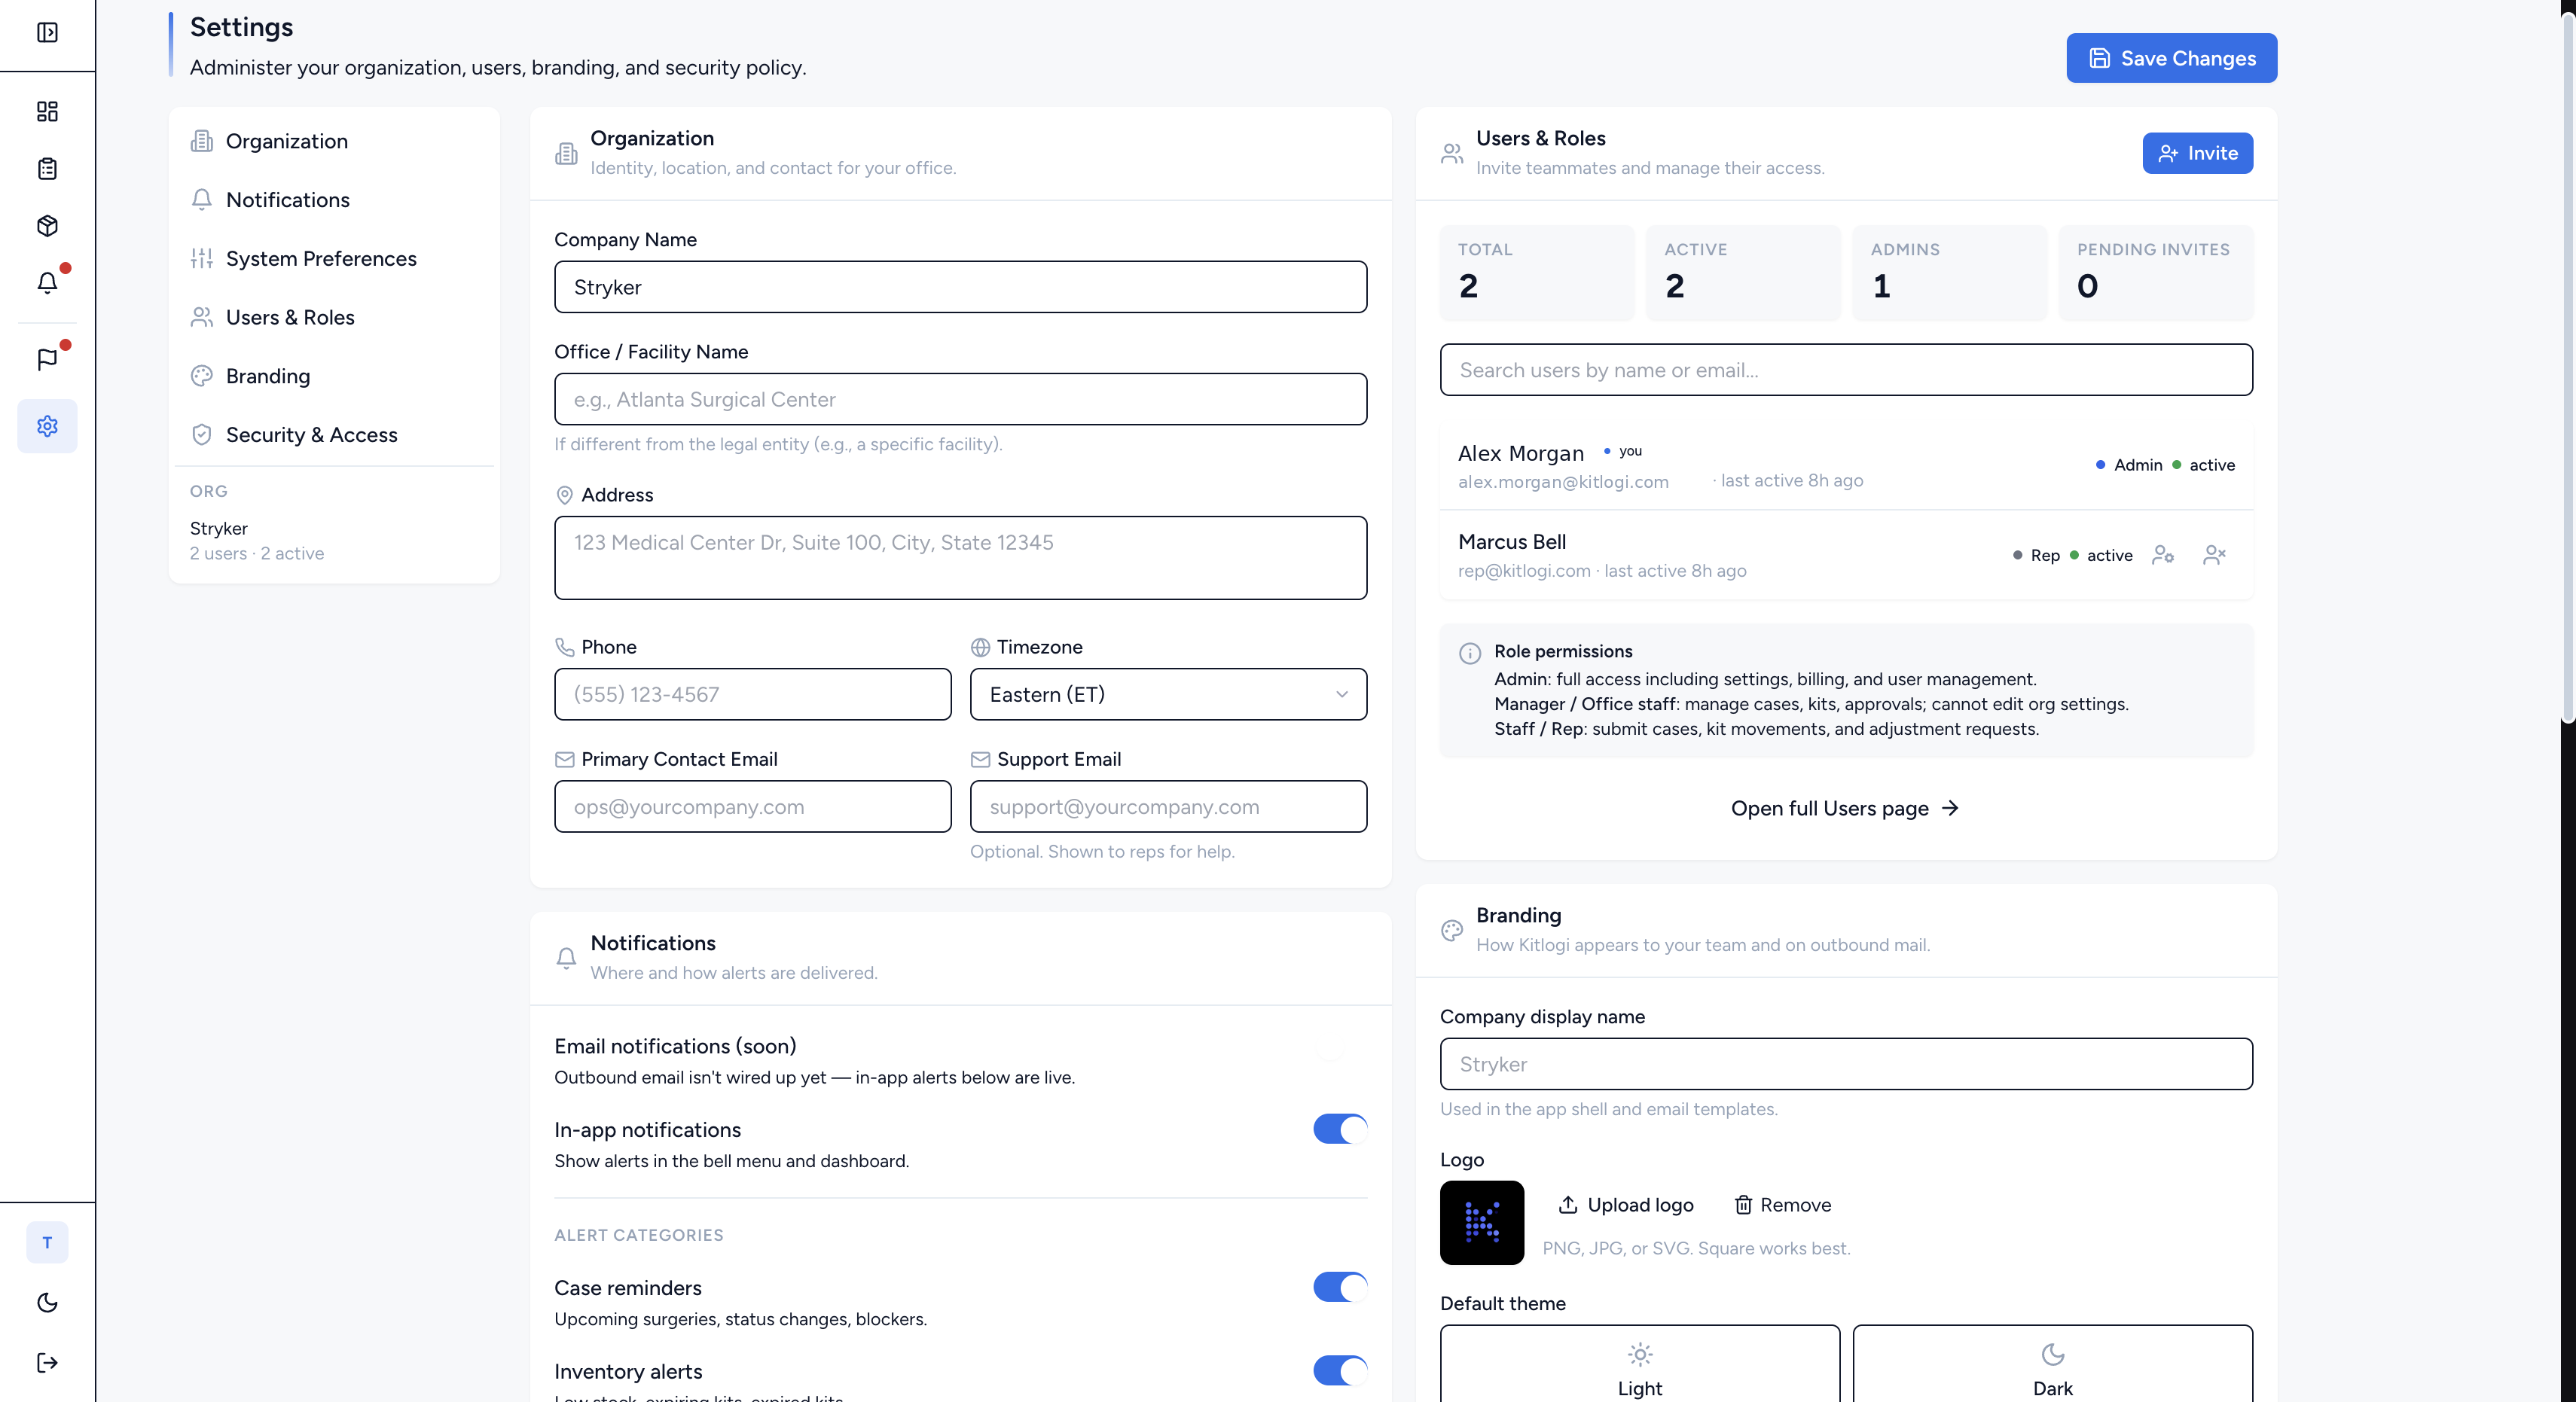Toggle Inventory alerts switch

pos(1340,1371)
